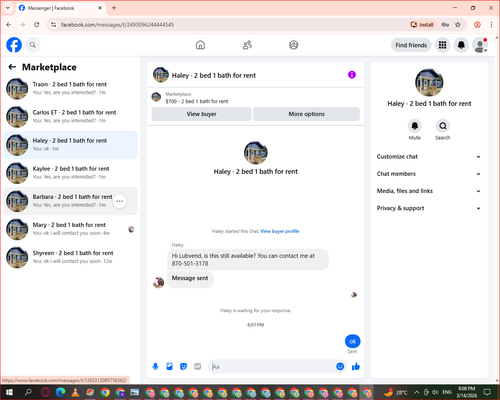Viewport: 500px width, 400px height.
Task: Click the View buyer button
Action: click(x=201, y=114)
